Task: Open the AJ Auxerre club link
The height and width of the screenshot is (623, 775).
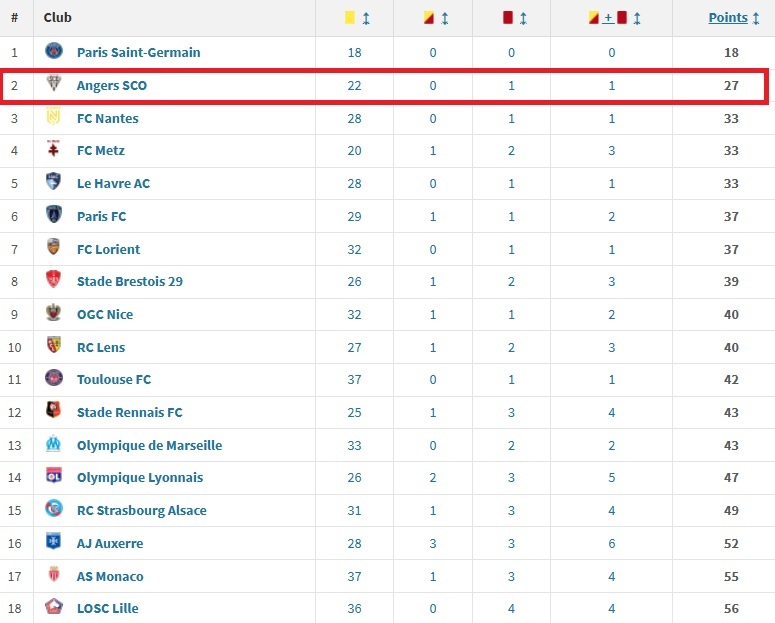Action: (110, 543)
